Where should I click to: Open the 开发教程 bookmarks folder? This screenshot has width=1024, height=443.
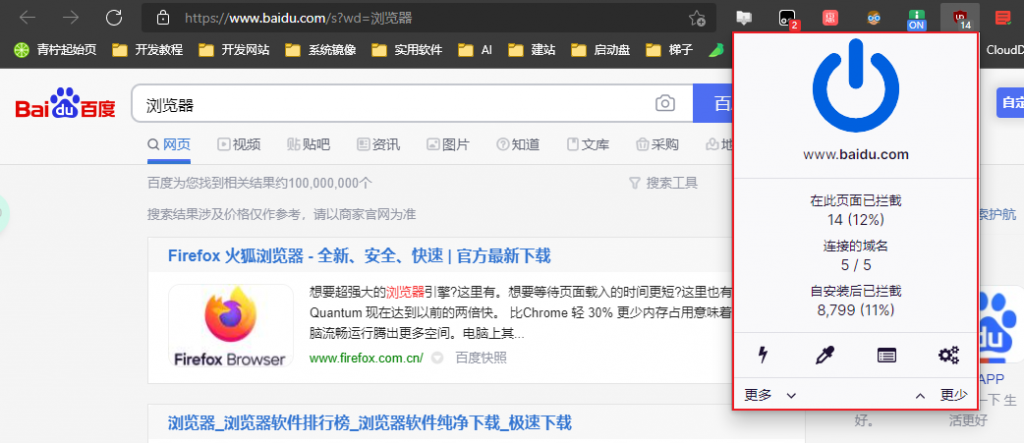(148, 49)
